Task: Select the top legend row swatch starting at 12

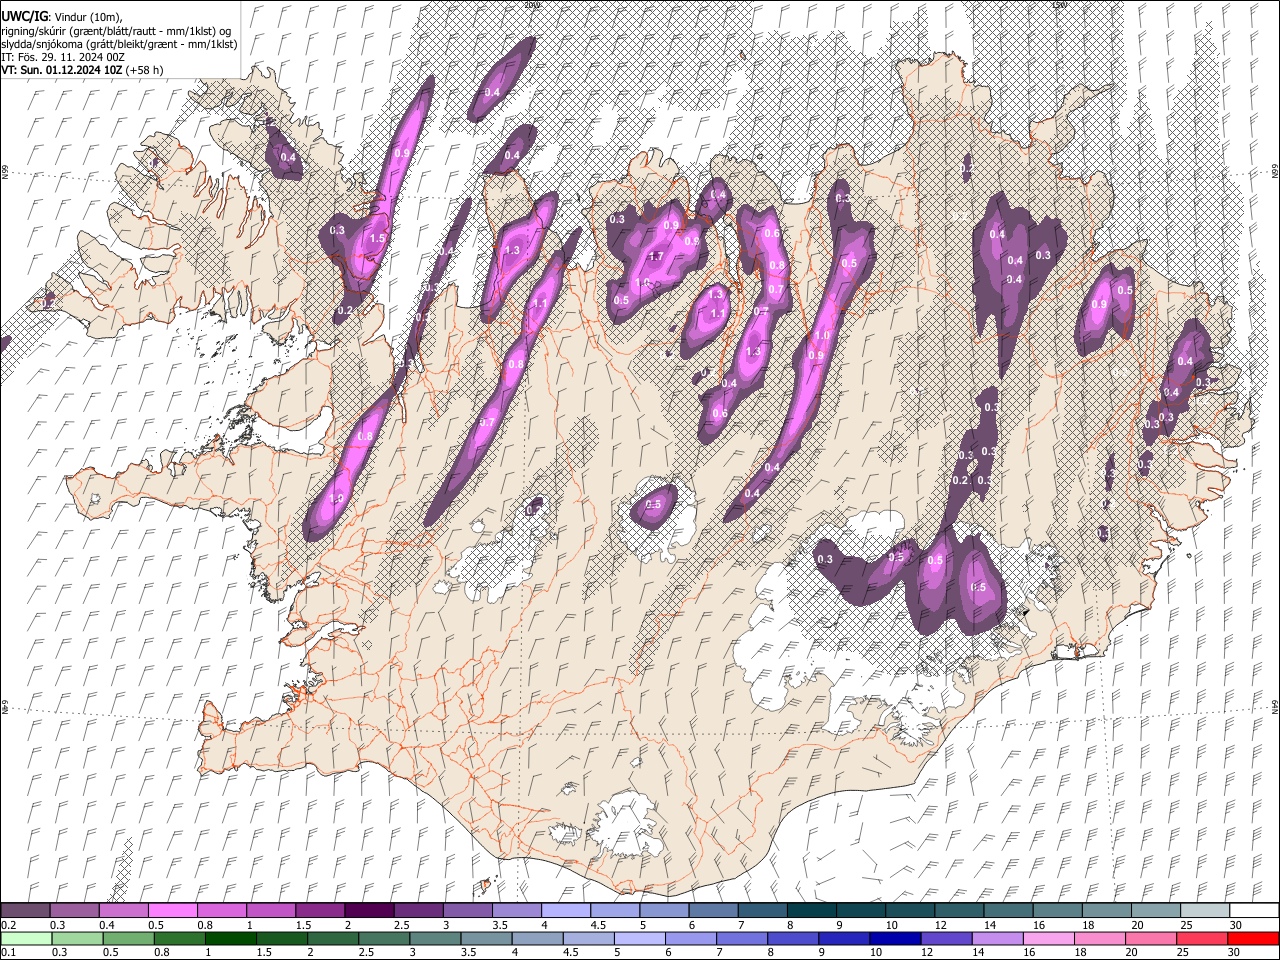Action: [x=959, y=910]
